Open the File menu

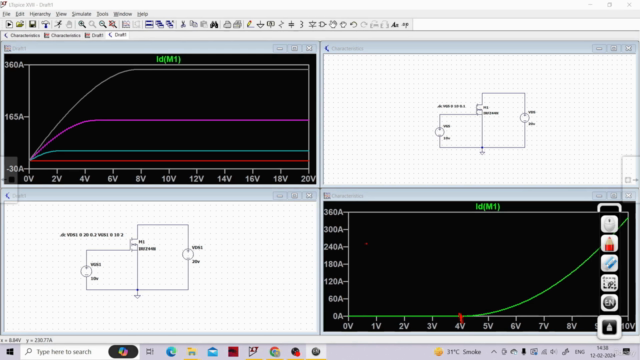(7, 14)
